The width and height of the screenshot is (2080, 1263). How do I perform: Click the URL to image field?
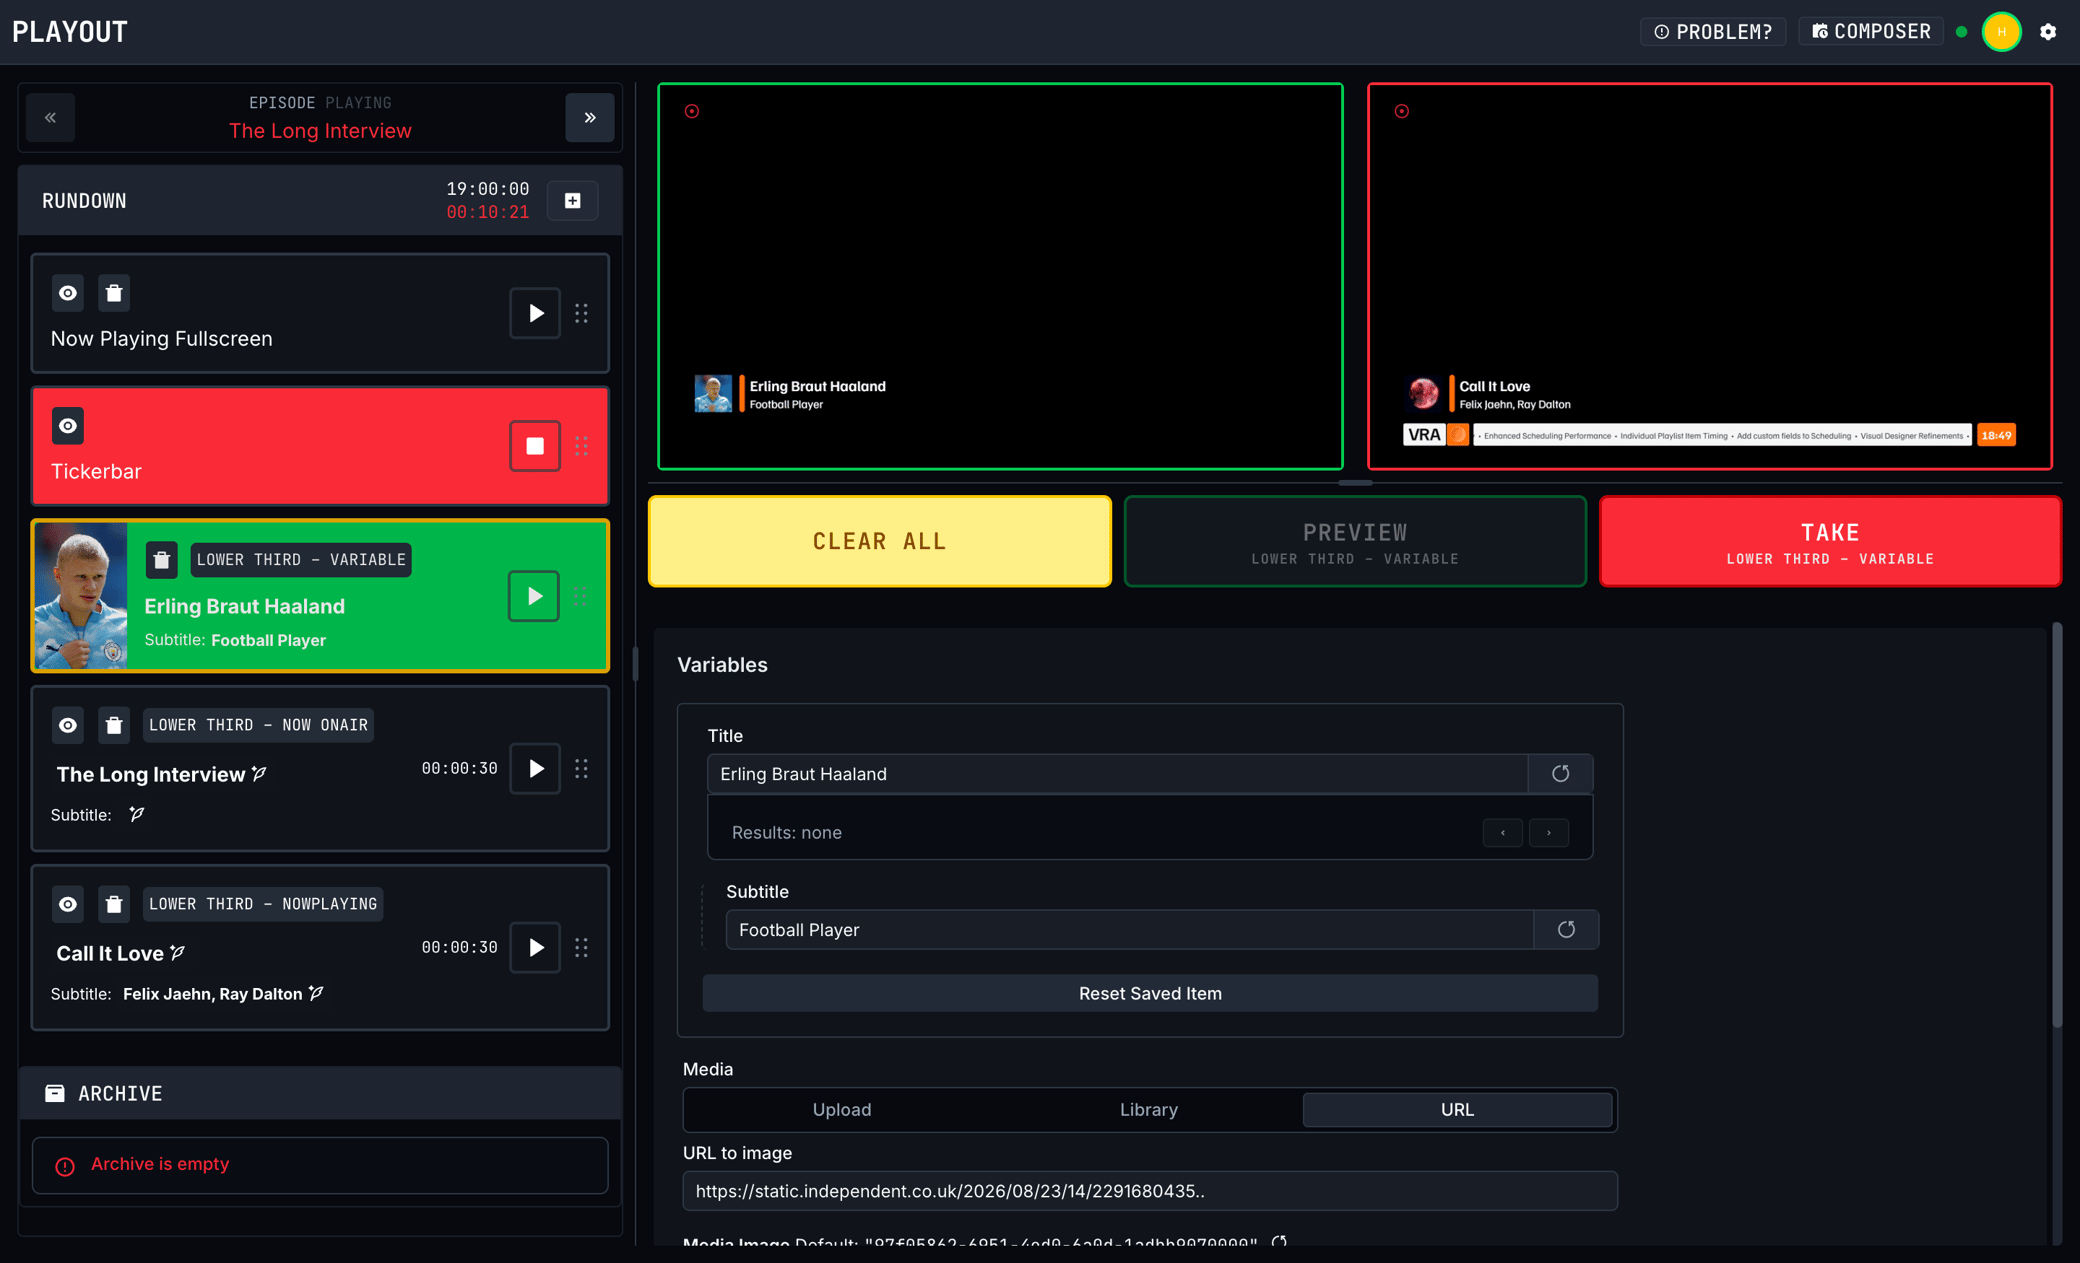[x=1150, y=1191]
